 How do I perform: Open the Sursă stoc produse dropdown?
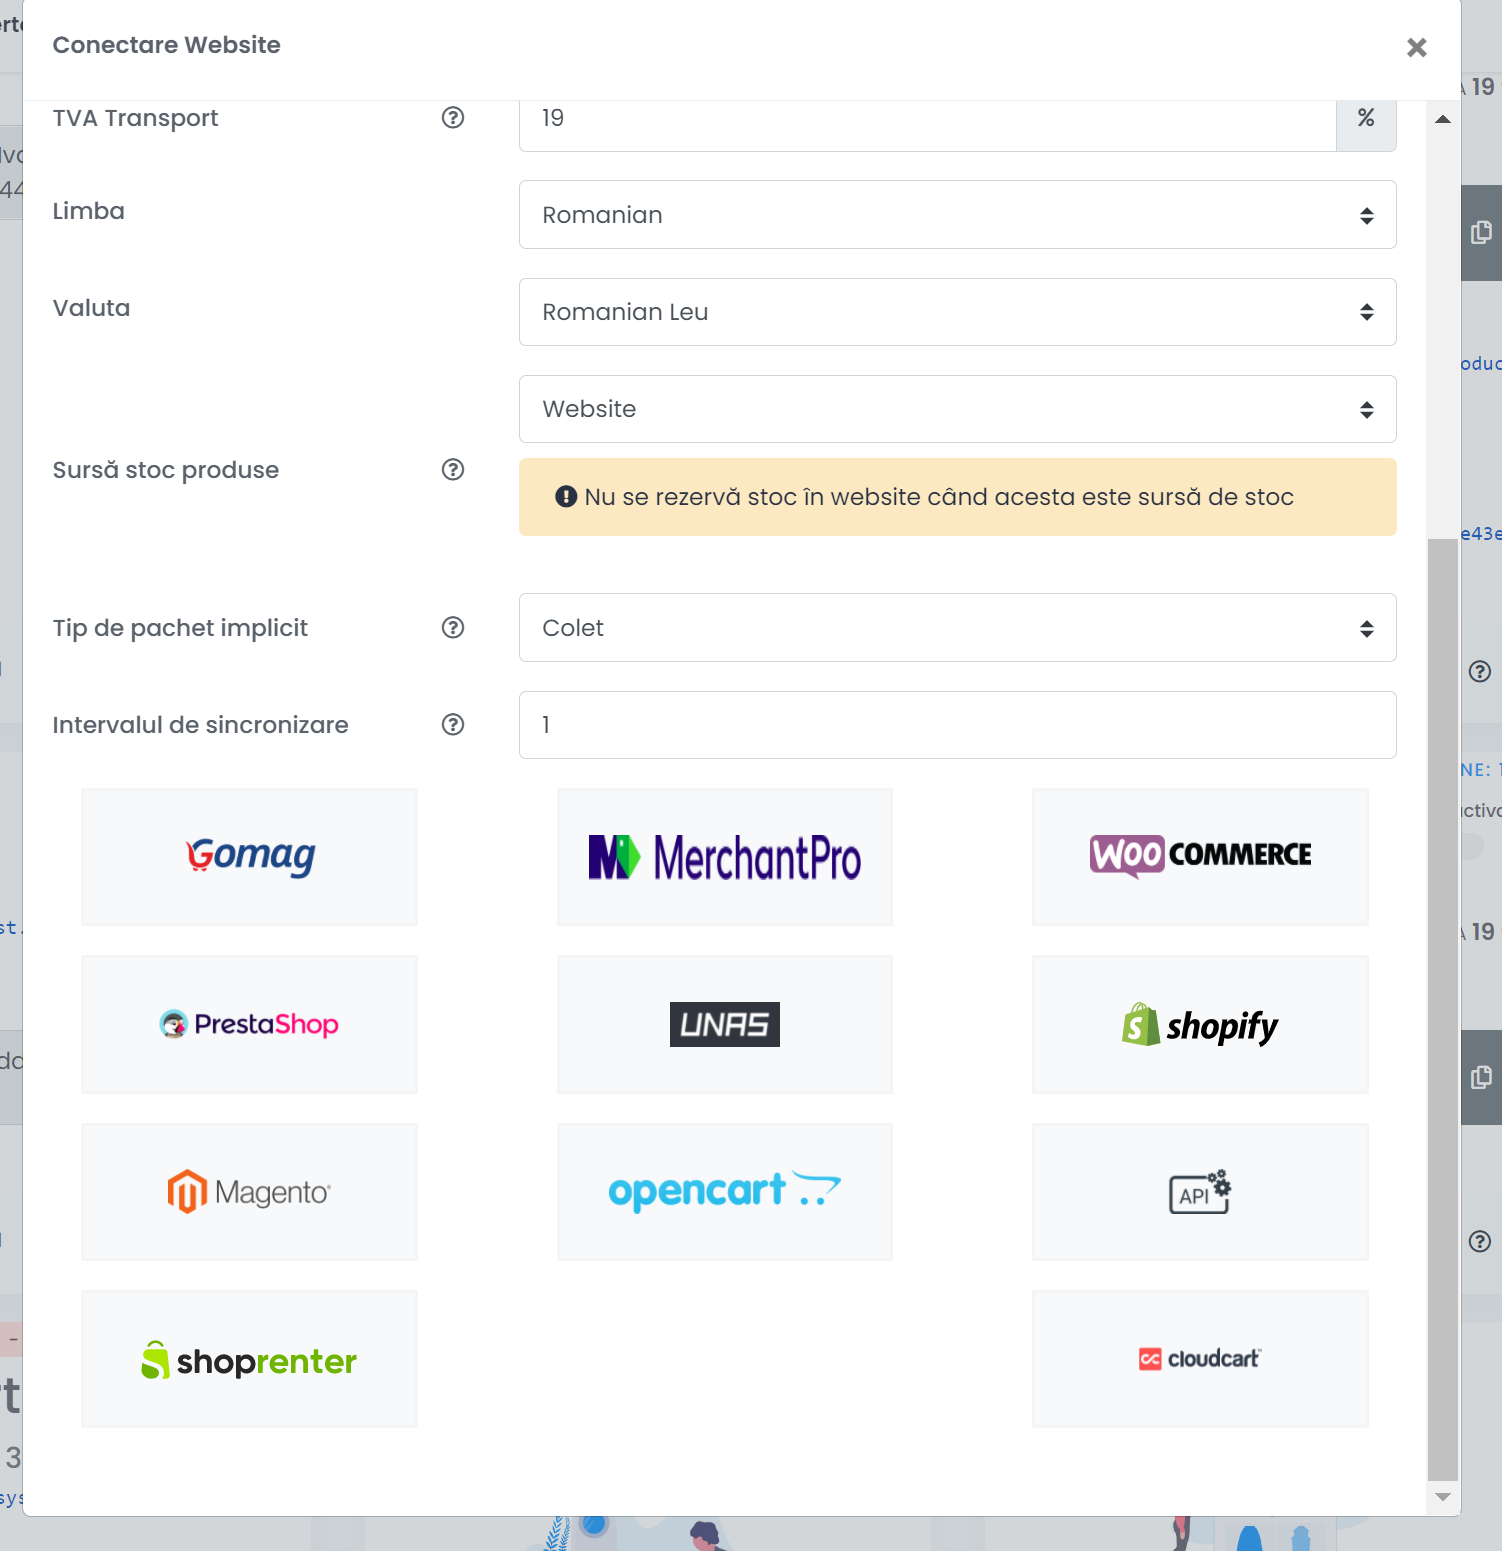click(x=957, y=409)
